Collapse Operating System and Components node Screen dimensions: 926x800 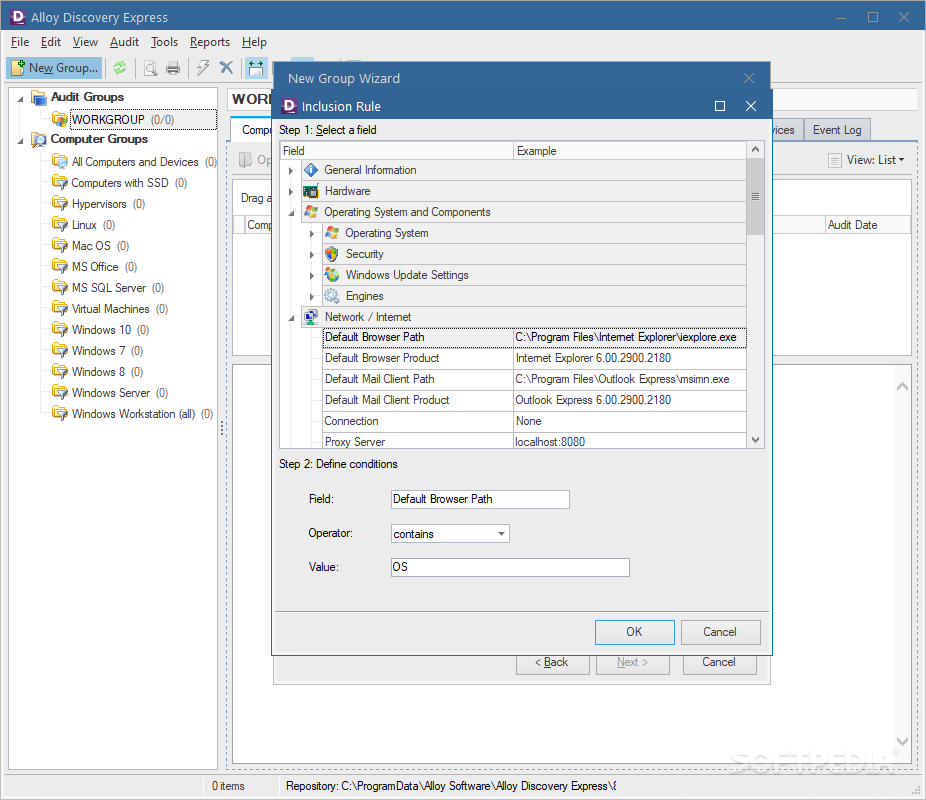pyautogui.click(x=291, y=213)
